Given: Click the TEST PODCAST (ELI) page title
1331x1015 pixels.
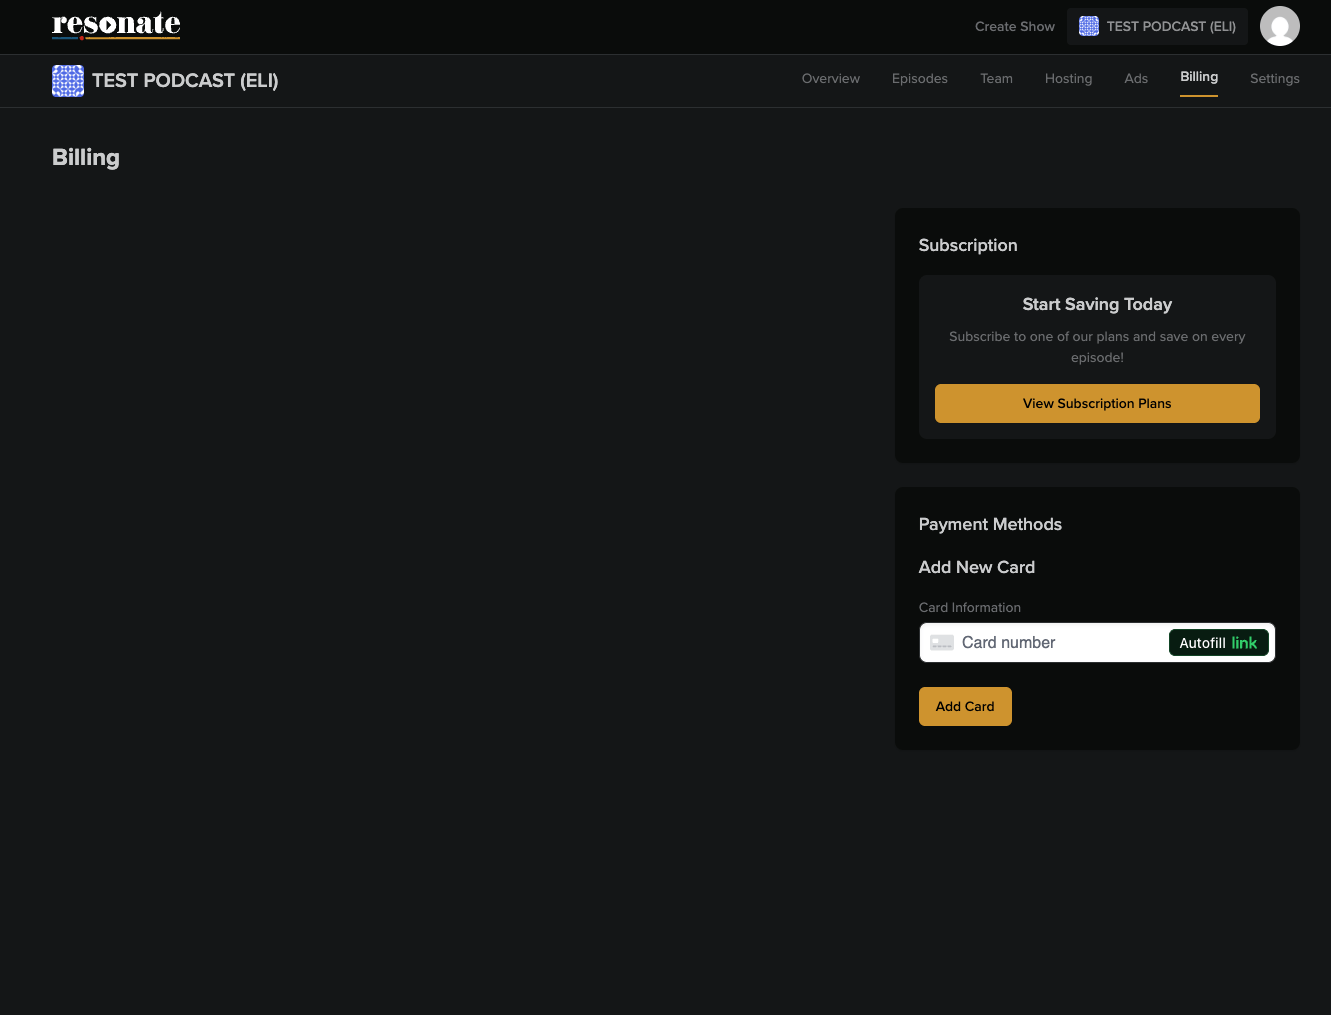Looking at the screenshot, I should point(185,81).
